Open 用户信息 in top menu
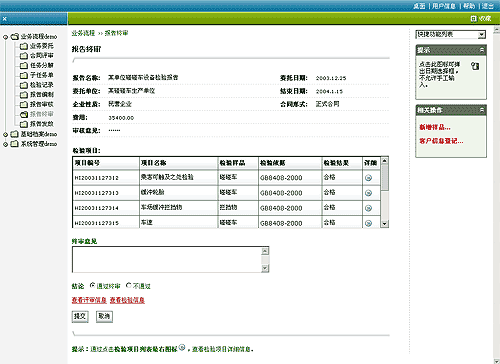 tap(444, 6)
